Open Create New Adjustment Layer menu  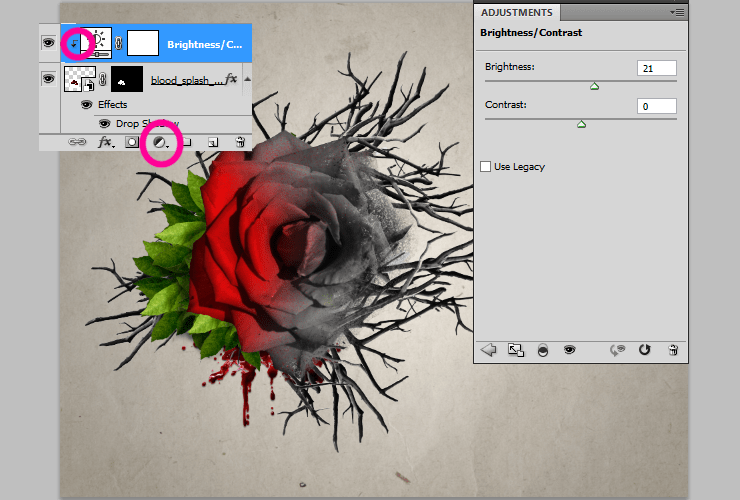[x=160, y=142]
